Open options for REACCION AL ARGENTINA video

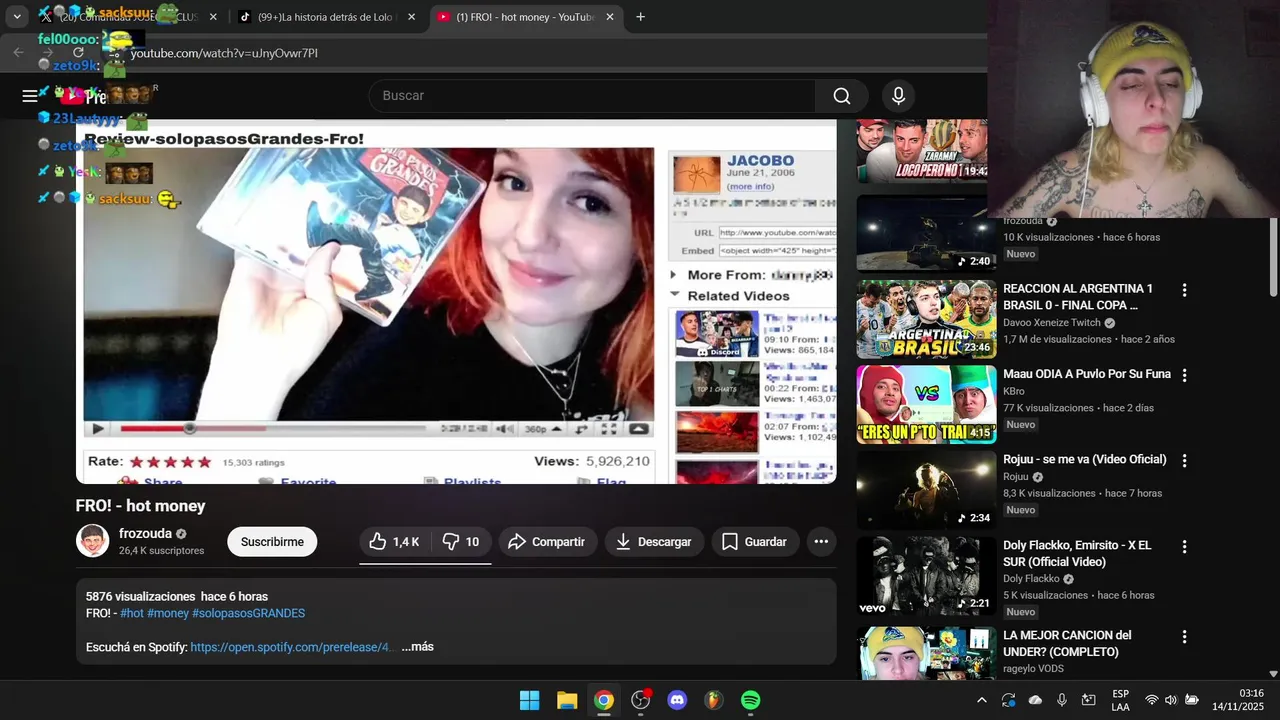click(x=1185, y=290)
